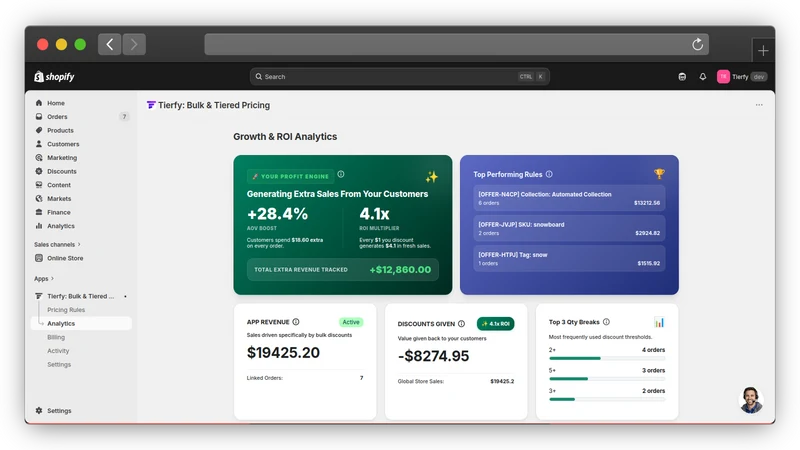The image size is (800, 450).
Task: Reload the page with the refresh icon
Action: coord(697,44)
